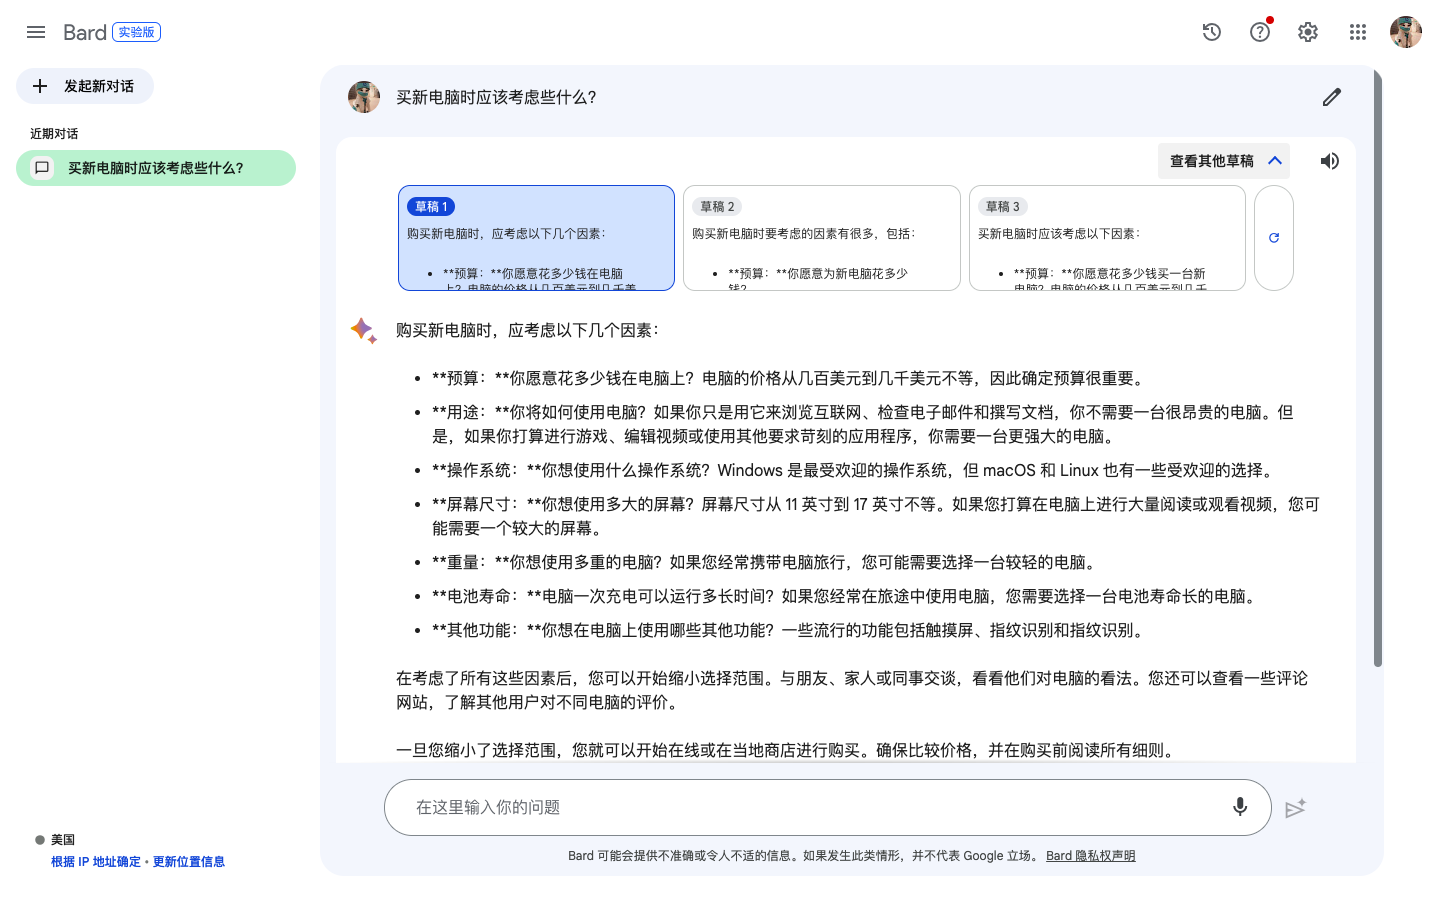Regenerate drafts with the refresh icon
This screenshot has height=900, width=1440.
click(x=1273, y=238)
